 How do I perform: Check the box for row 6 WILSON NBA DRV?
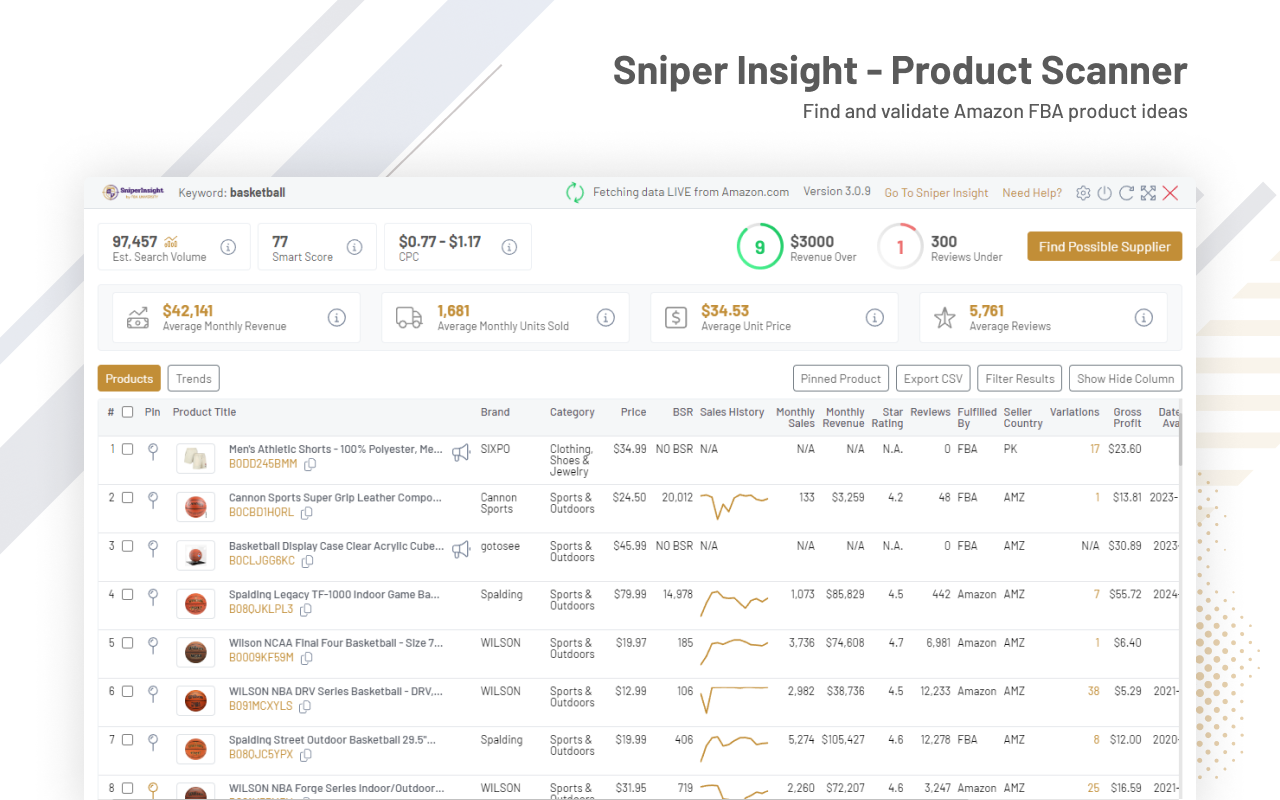tap(127, 691)
